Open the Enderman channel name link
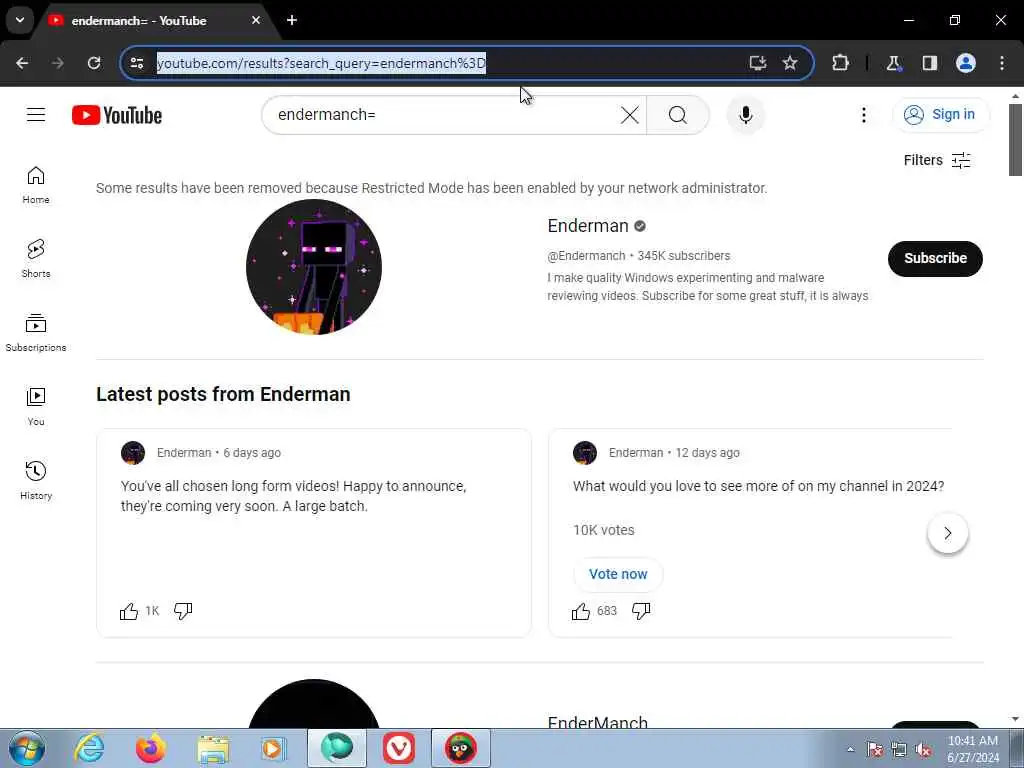This screenshot has width=1024, height=768. click(x=588, y=226)
